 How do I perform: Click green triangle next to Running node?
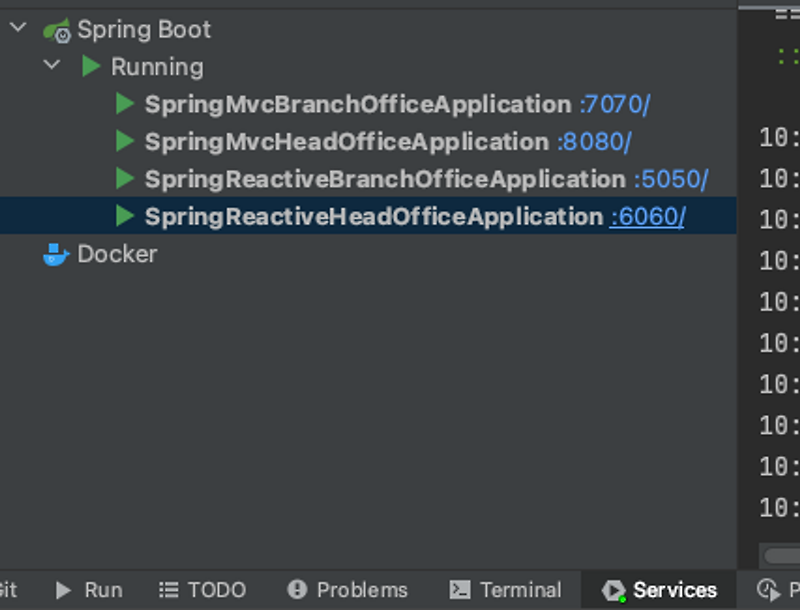90,66
